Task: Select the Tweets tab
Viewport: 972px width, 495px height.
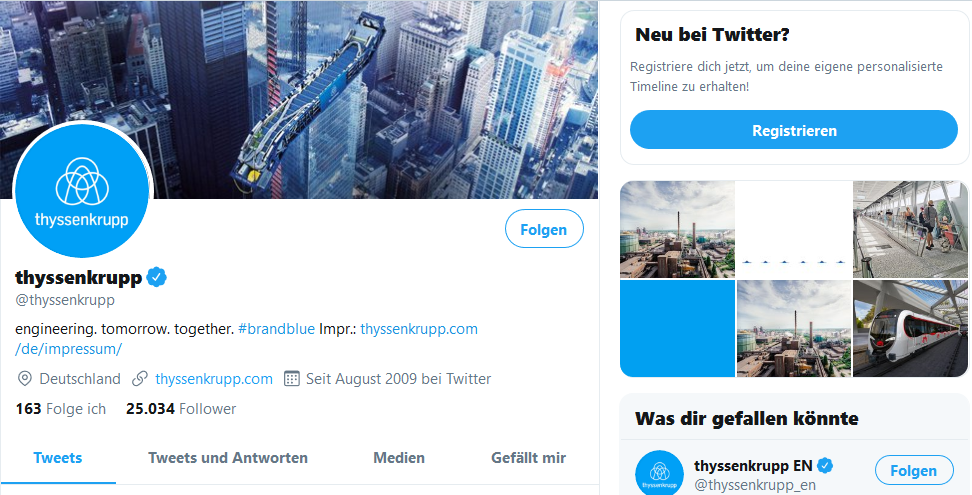Action: 58,458
